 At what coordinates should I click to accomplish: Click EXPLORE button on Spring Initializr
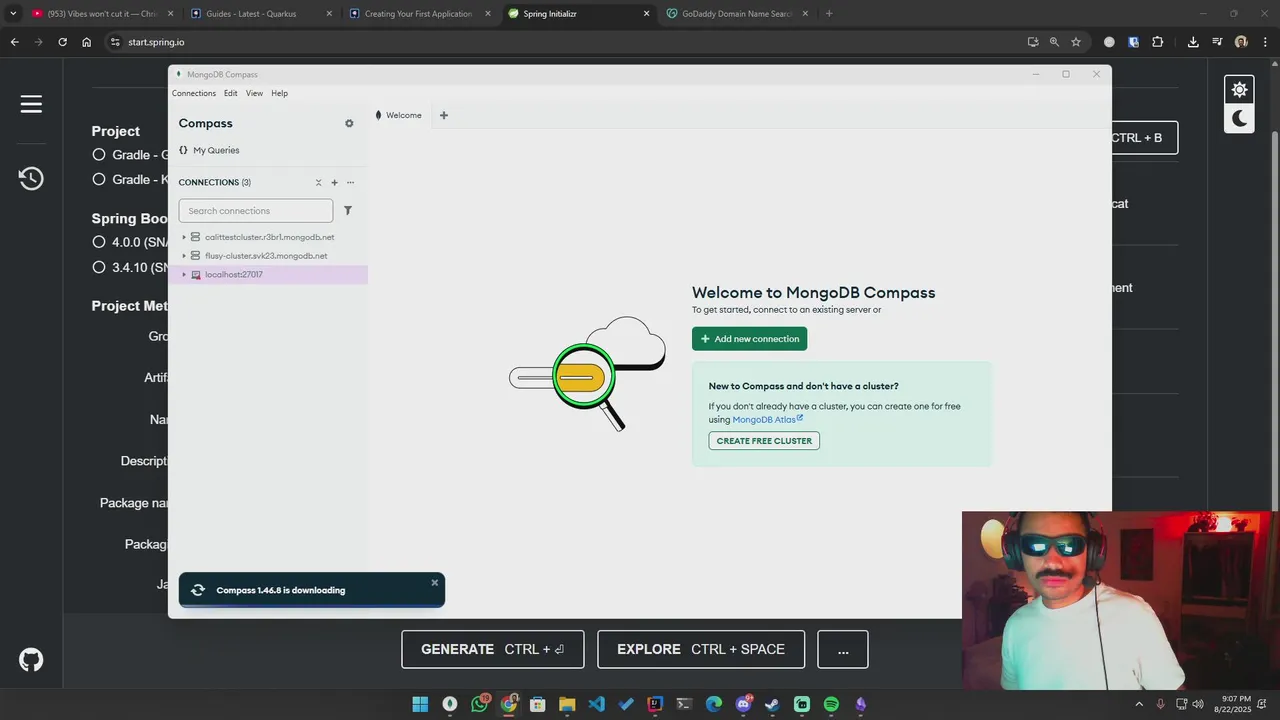click(x=701, y=649)
